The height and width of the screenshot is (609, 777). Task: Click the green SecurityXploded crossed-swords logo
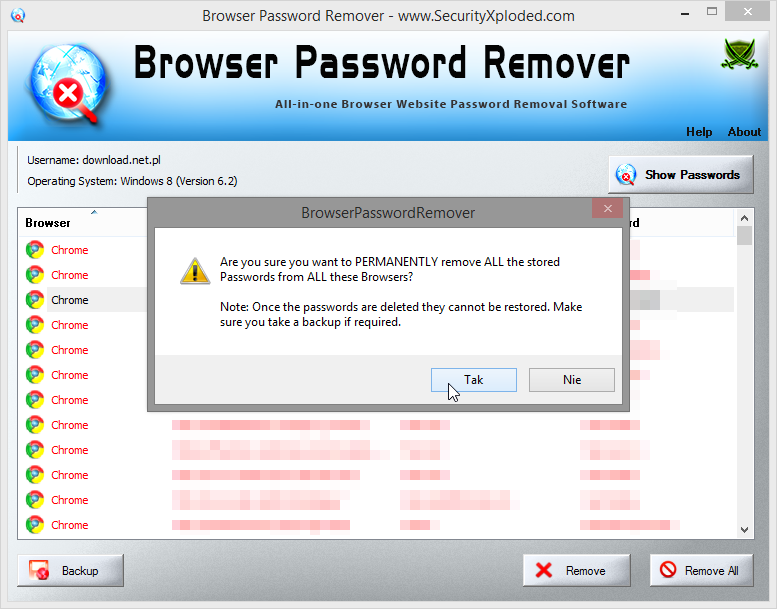(x=739, y=54)
